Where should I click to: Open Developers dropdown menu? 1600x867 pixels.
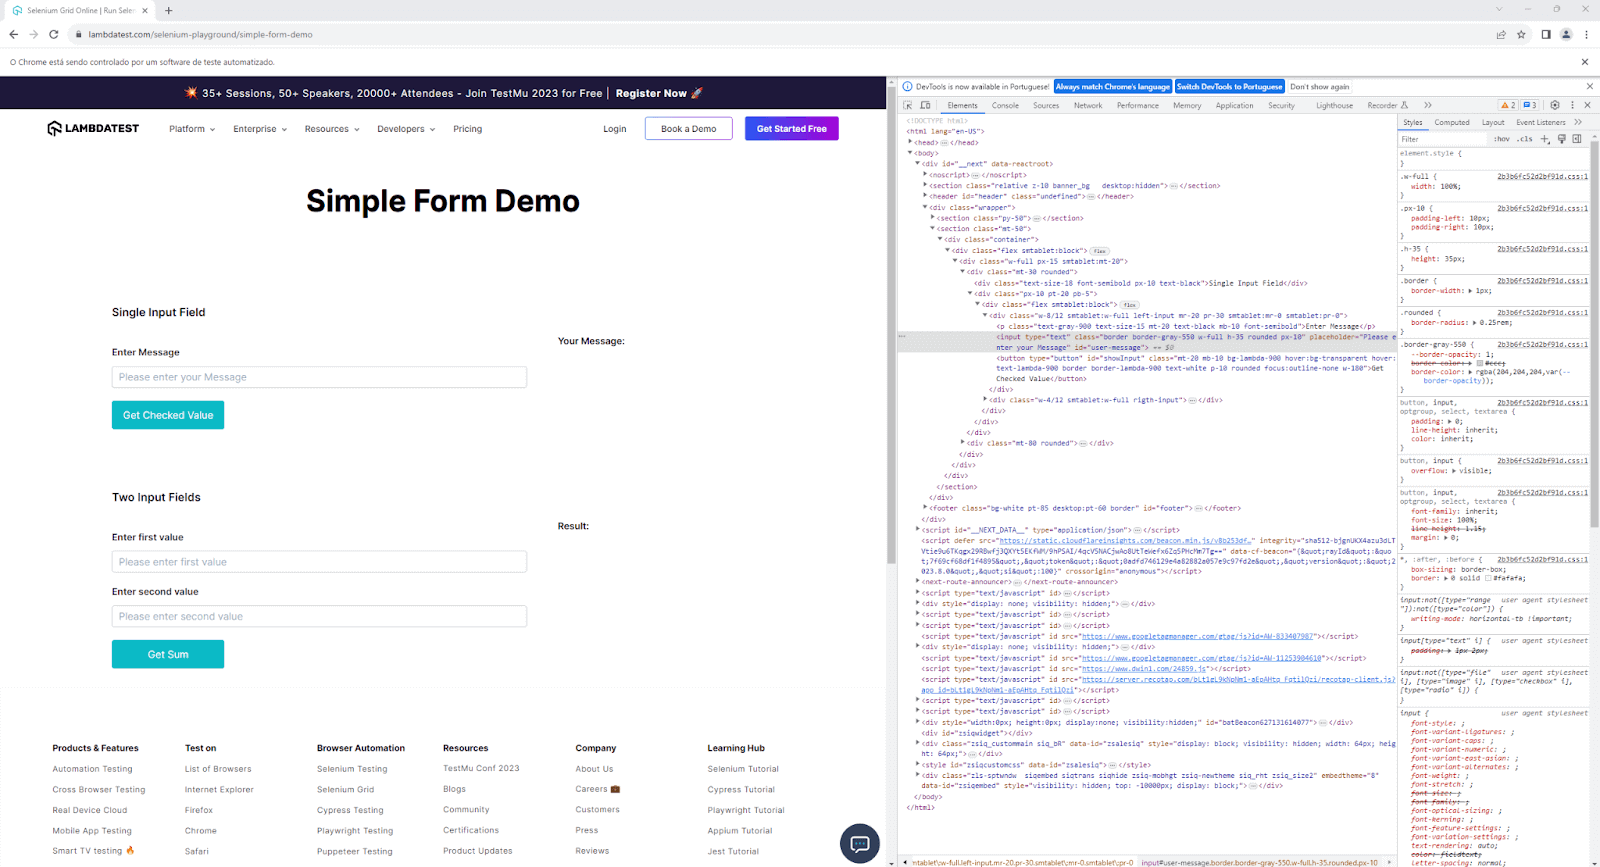(406, 129)
